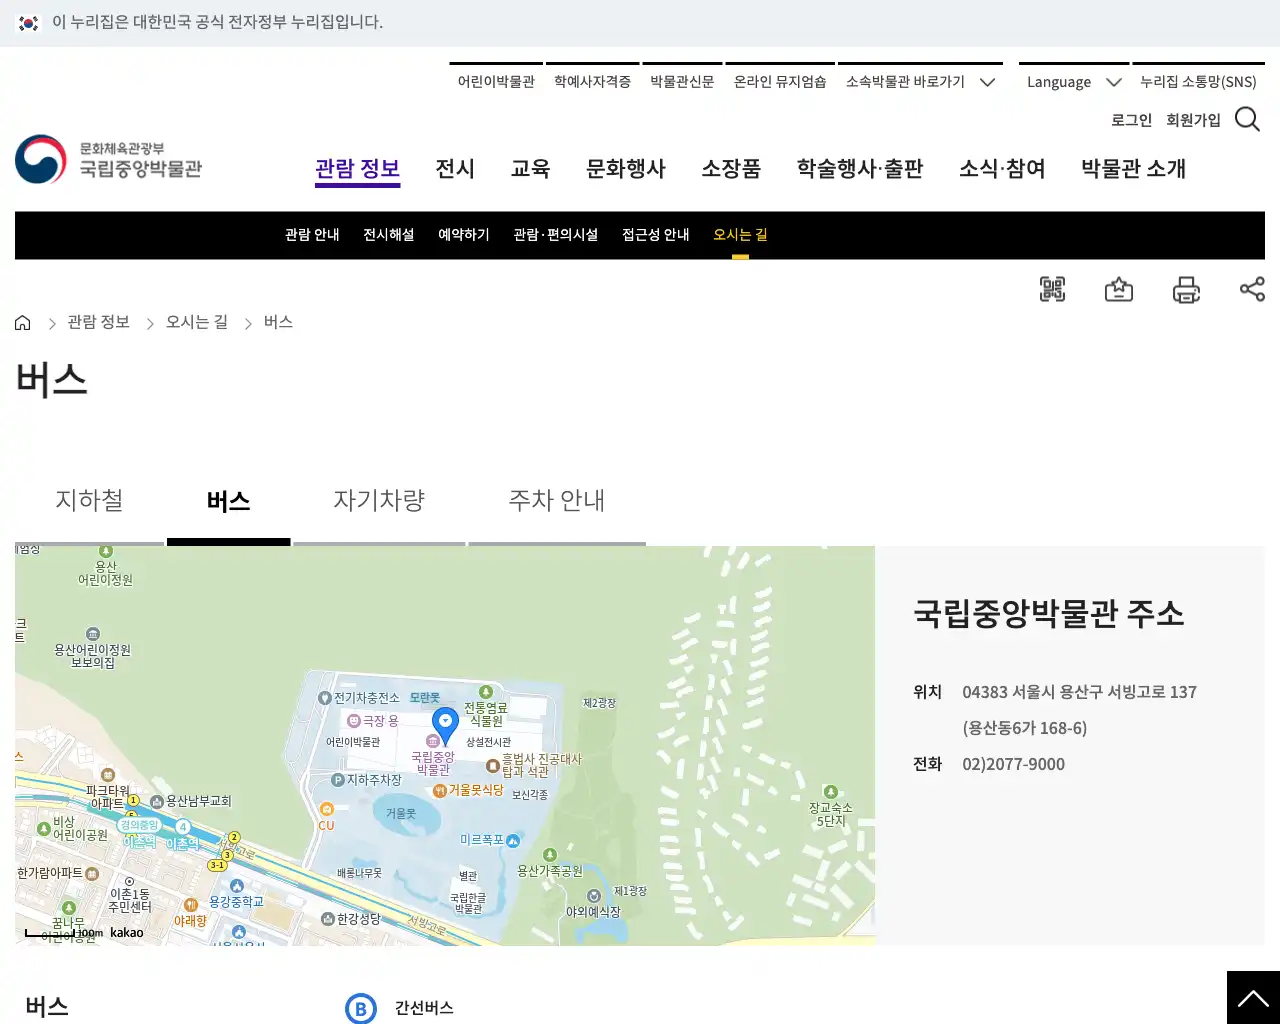Select 관람 안내 in the submenu
Screen dimensions: 1280x1024
[312, 235]
